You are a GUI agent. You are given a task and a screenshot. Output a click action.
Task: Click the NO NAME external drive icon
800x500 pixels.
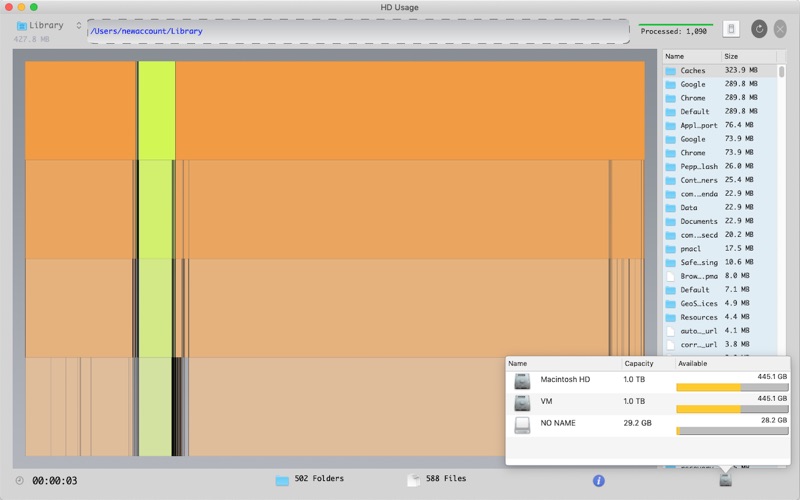[522, 426]
